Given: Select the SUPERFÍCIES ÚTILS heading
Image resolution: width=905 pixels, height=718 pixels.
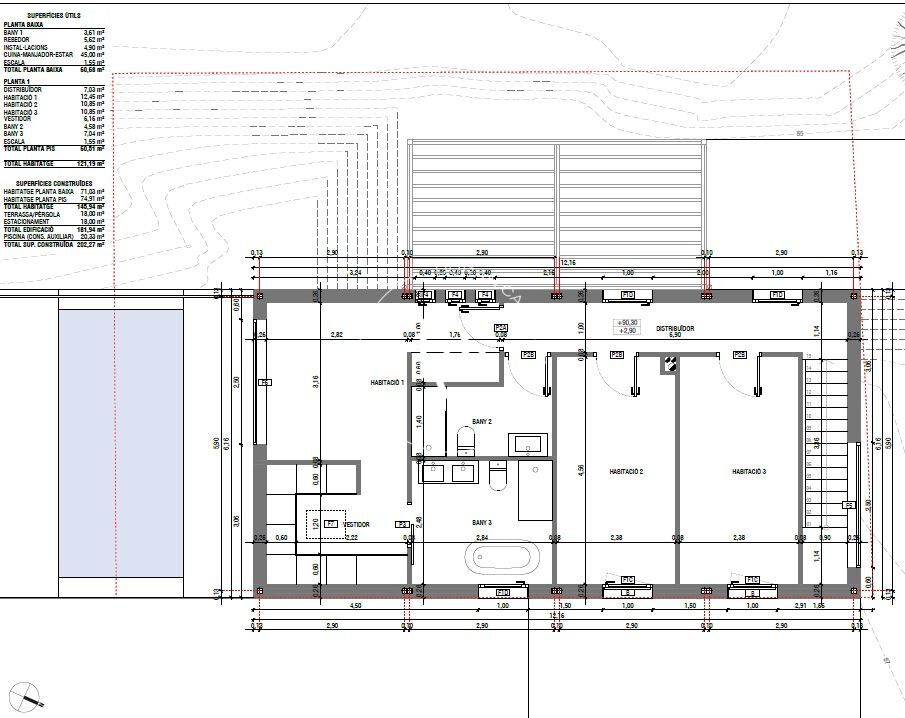Looking at the screenshot, I should pos(54,16).
